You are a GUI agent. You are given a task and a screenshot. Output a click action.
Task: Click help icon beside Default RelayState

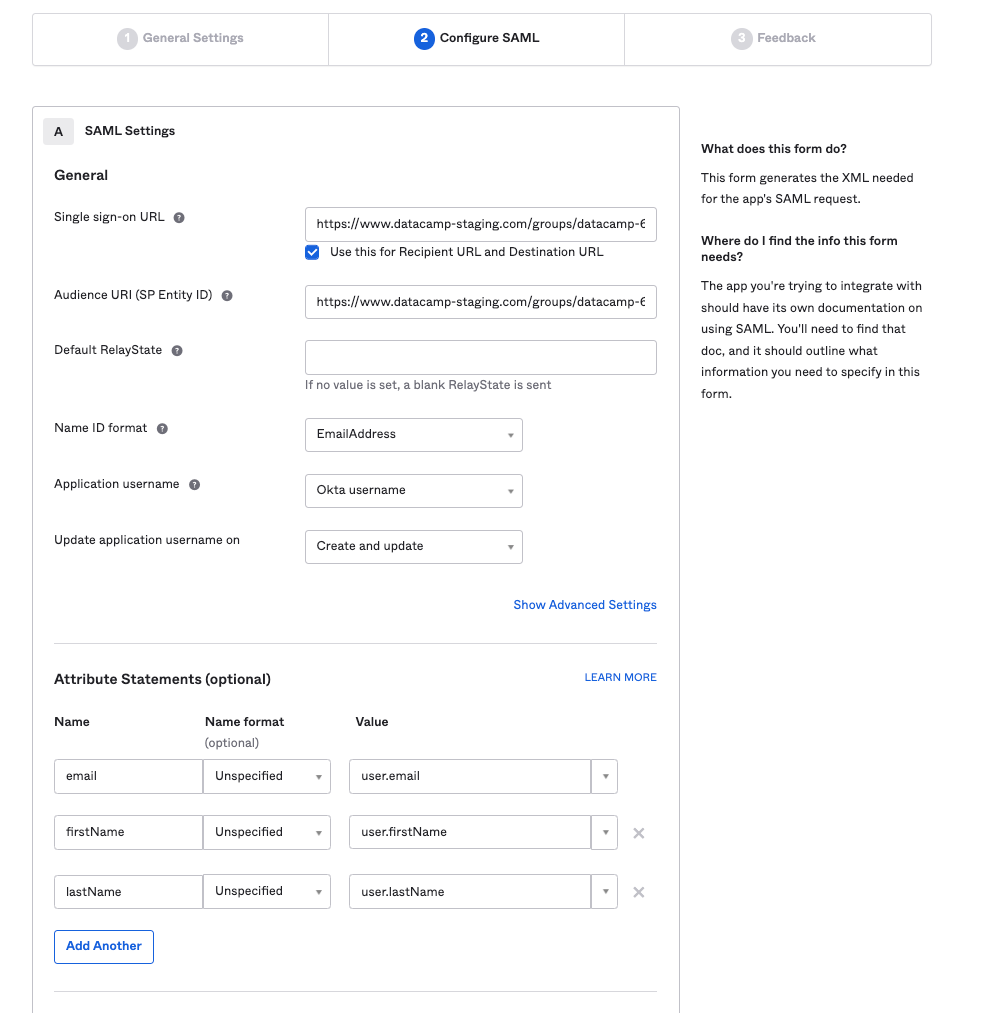(x=177, y=351)
